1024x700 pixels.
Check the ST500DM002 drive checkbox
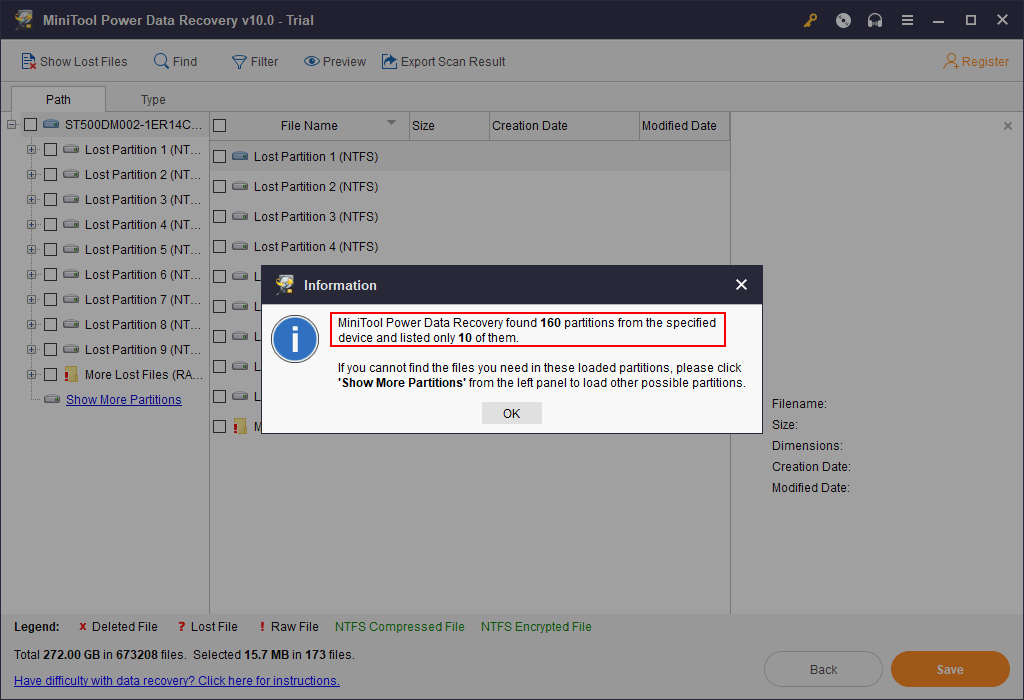click(x=31, y=124)
